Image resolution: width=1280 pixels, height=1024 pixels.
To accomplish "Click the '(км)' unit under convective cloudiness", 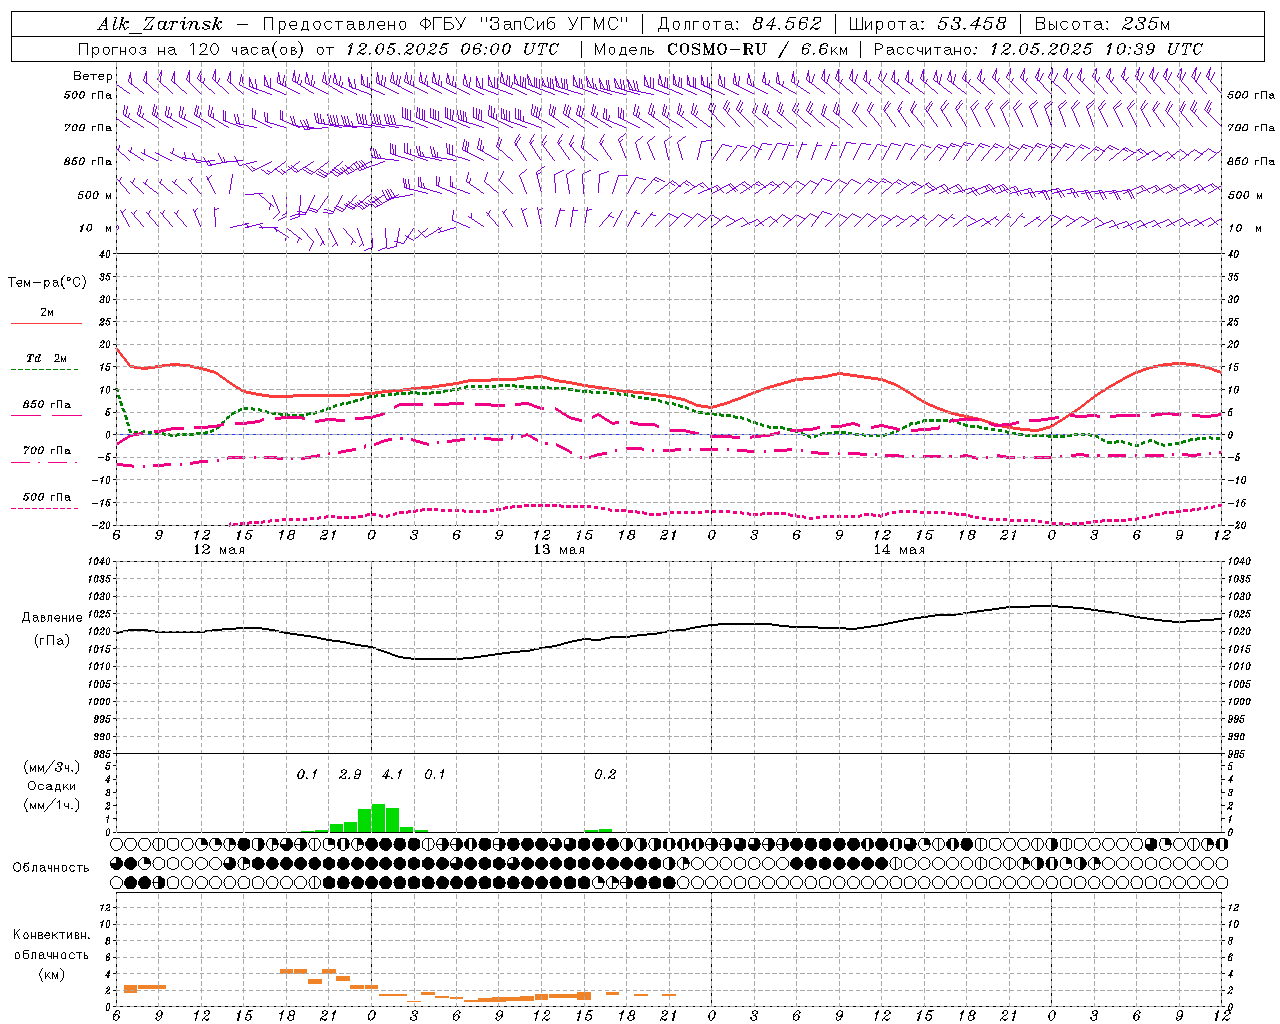I will (x=52, y=973).
